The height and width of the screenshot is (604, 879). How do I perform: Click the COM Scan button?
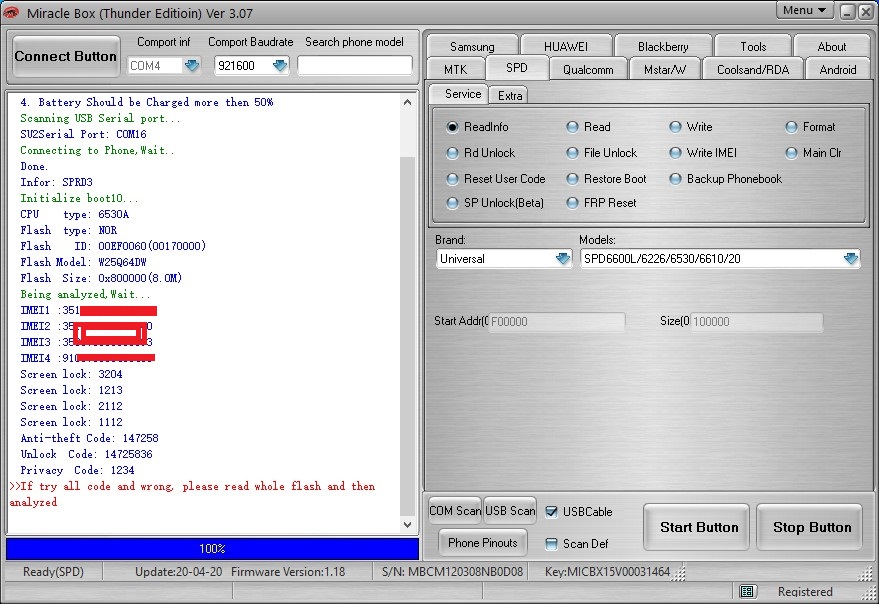pyautogui.click(x=455, y=511)
